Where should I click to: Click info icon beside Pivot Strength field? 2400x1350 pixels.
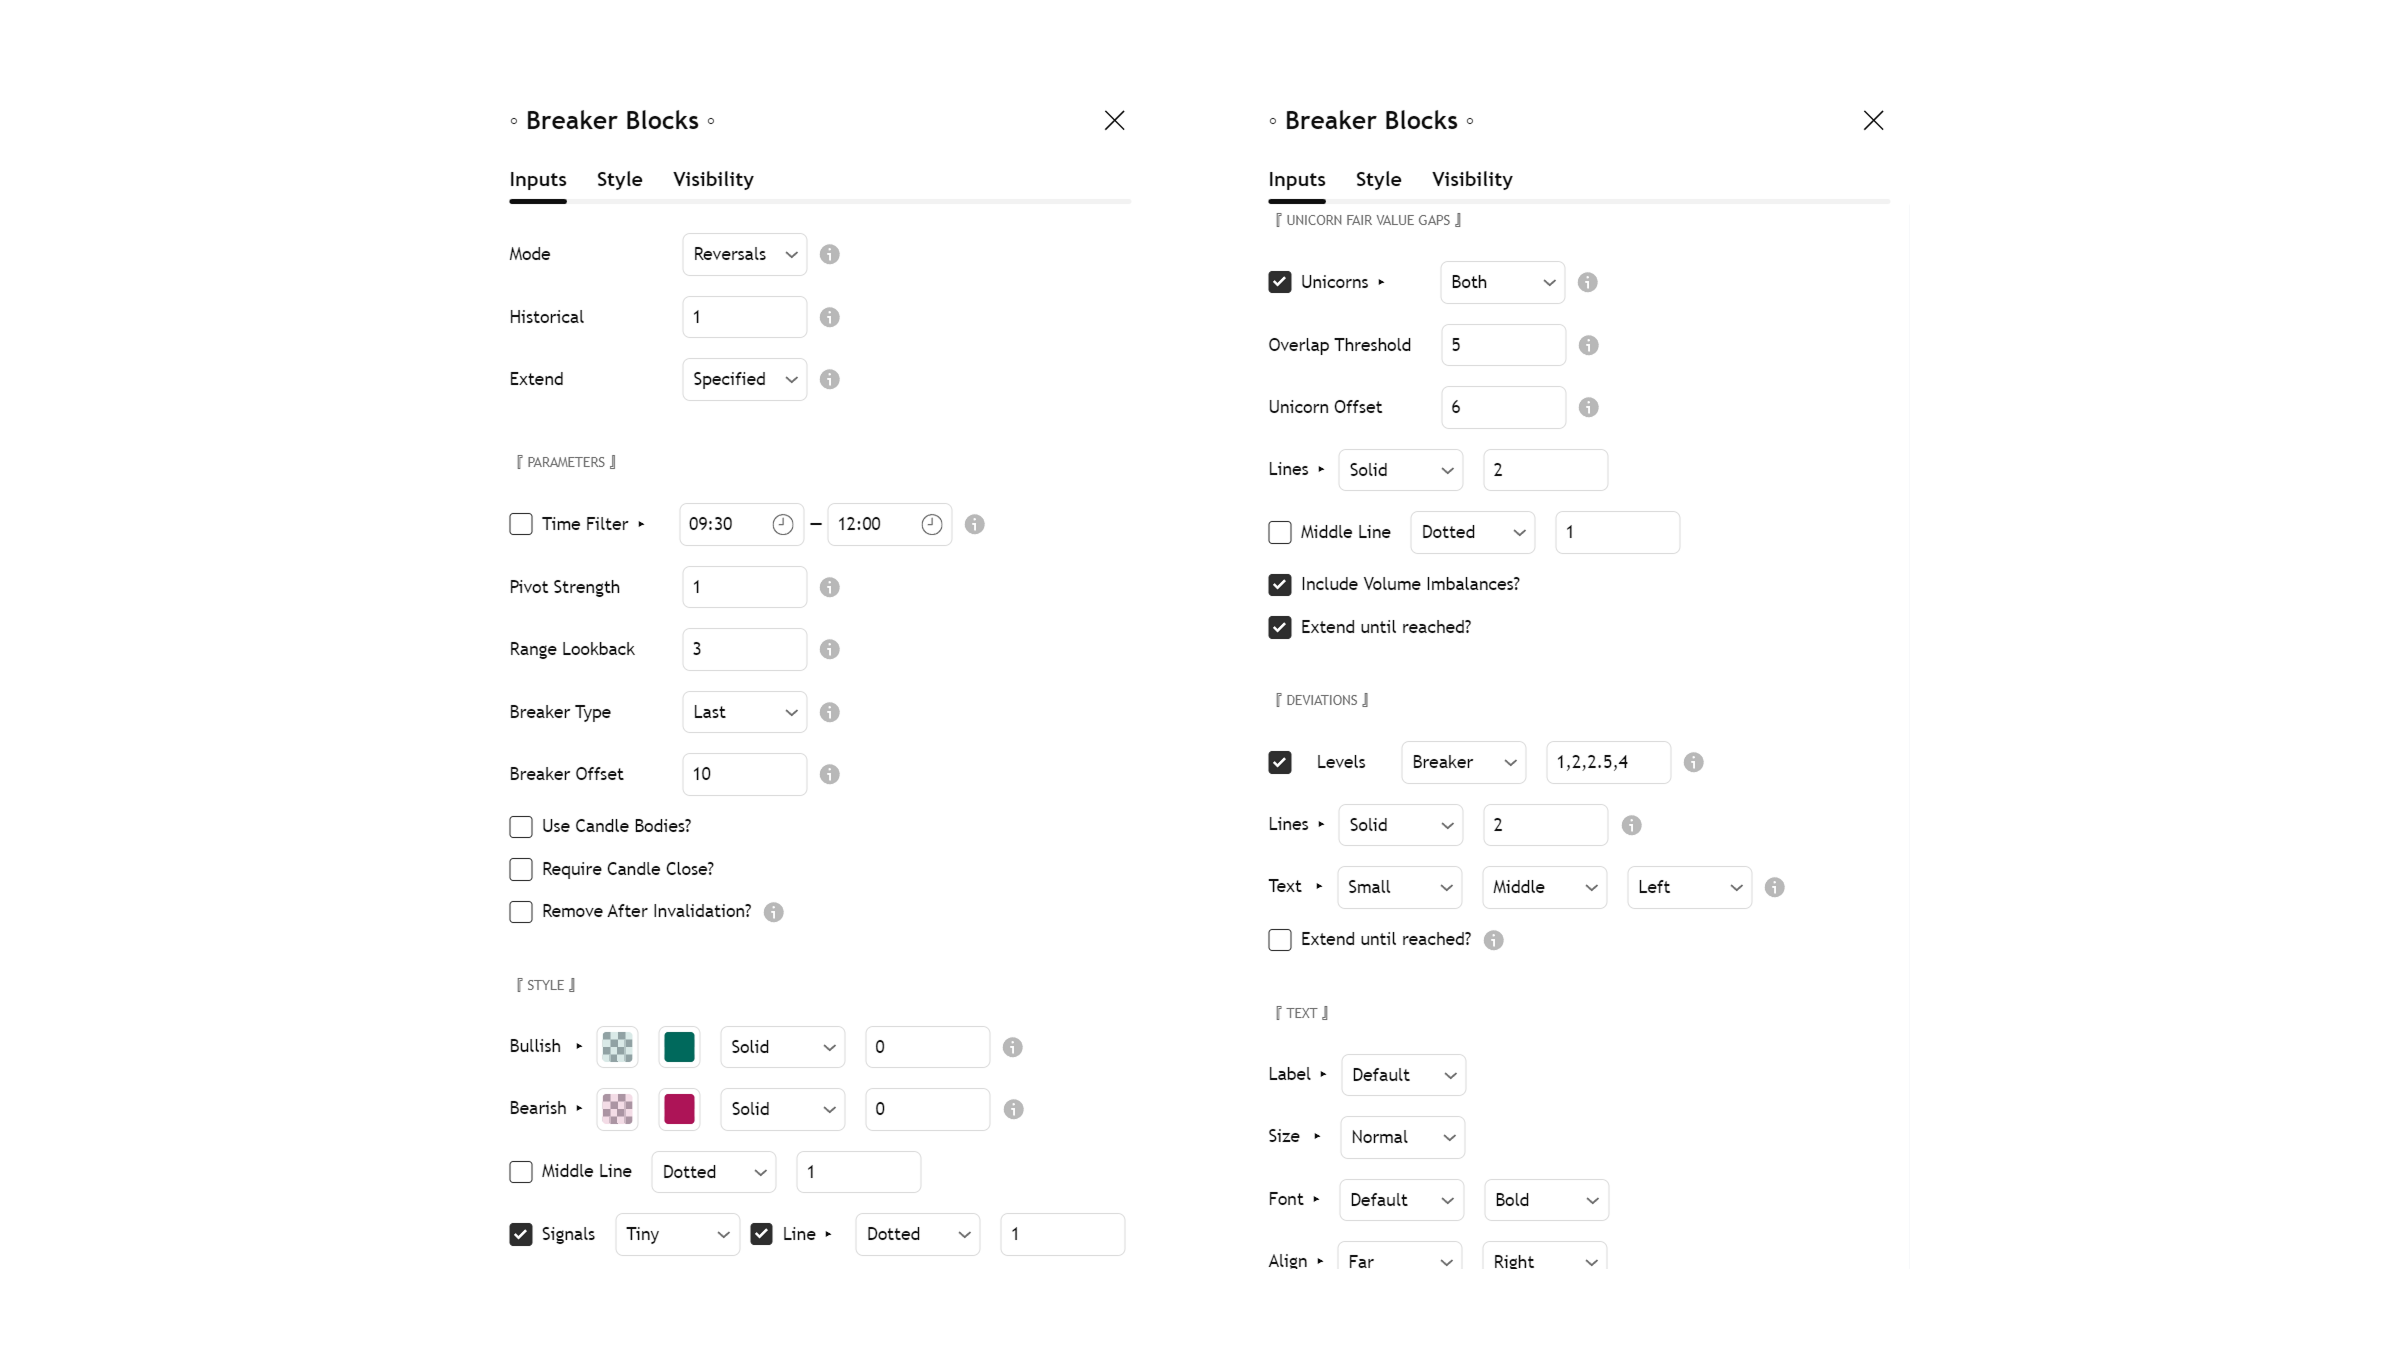[x=829, y=587]
